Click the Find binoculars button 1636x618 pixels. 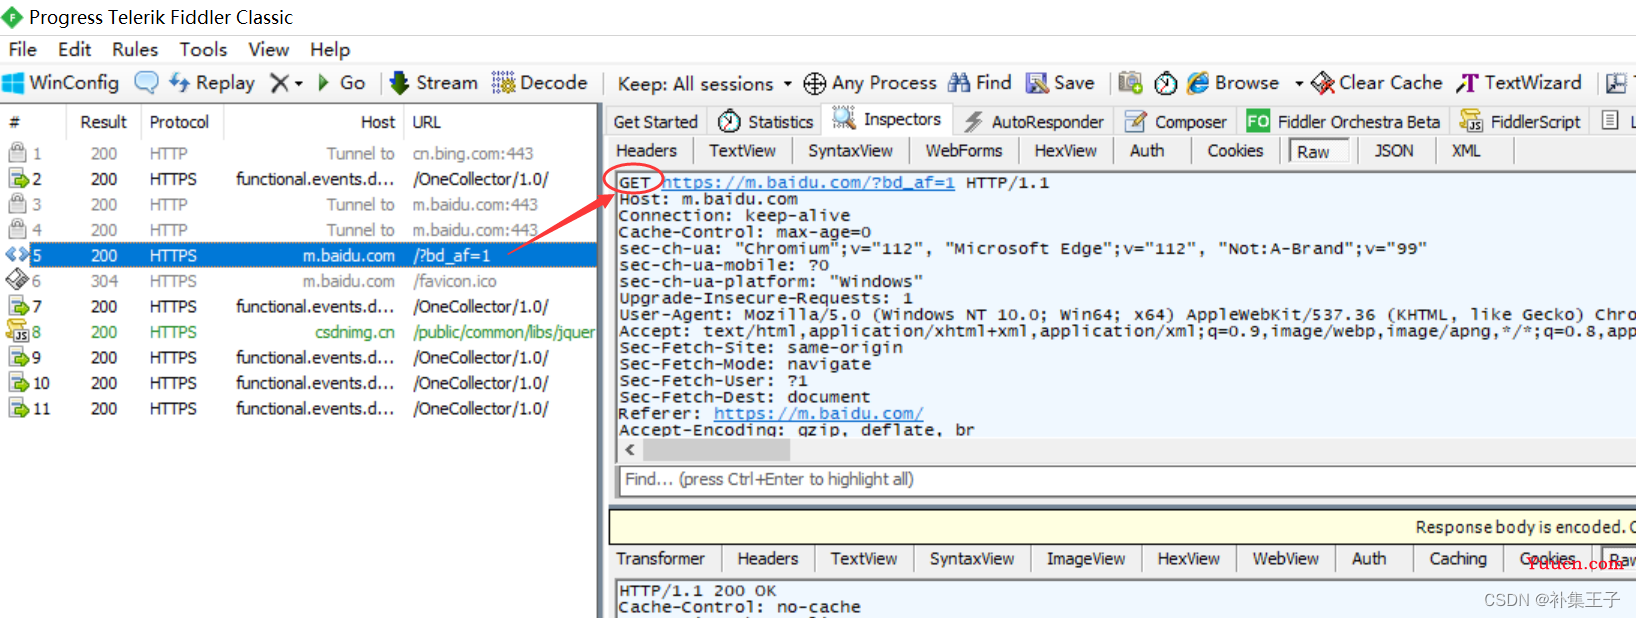tap(980, 83)
